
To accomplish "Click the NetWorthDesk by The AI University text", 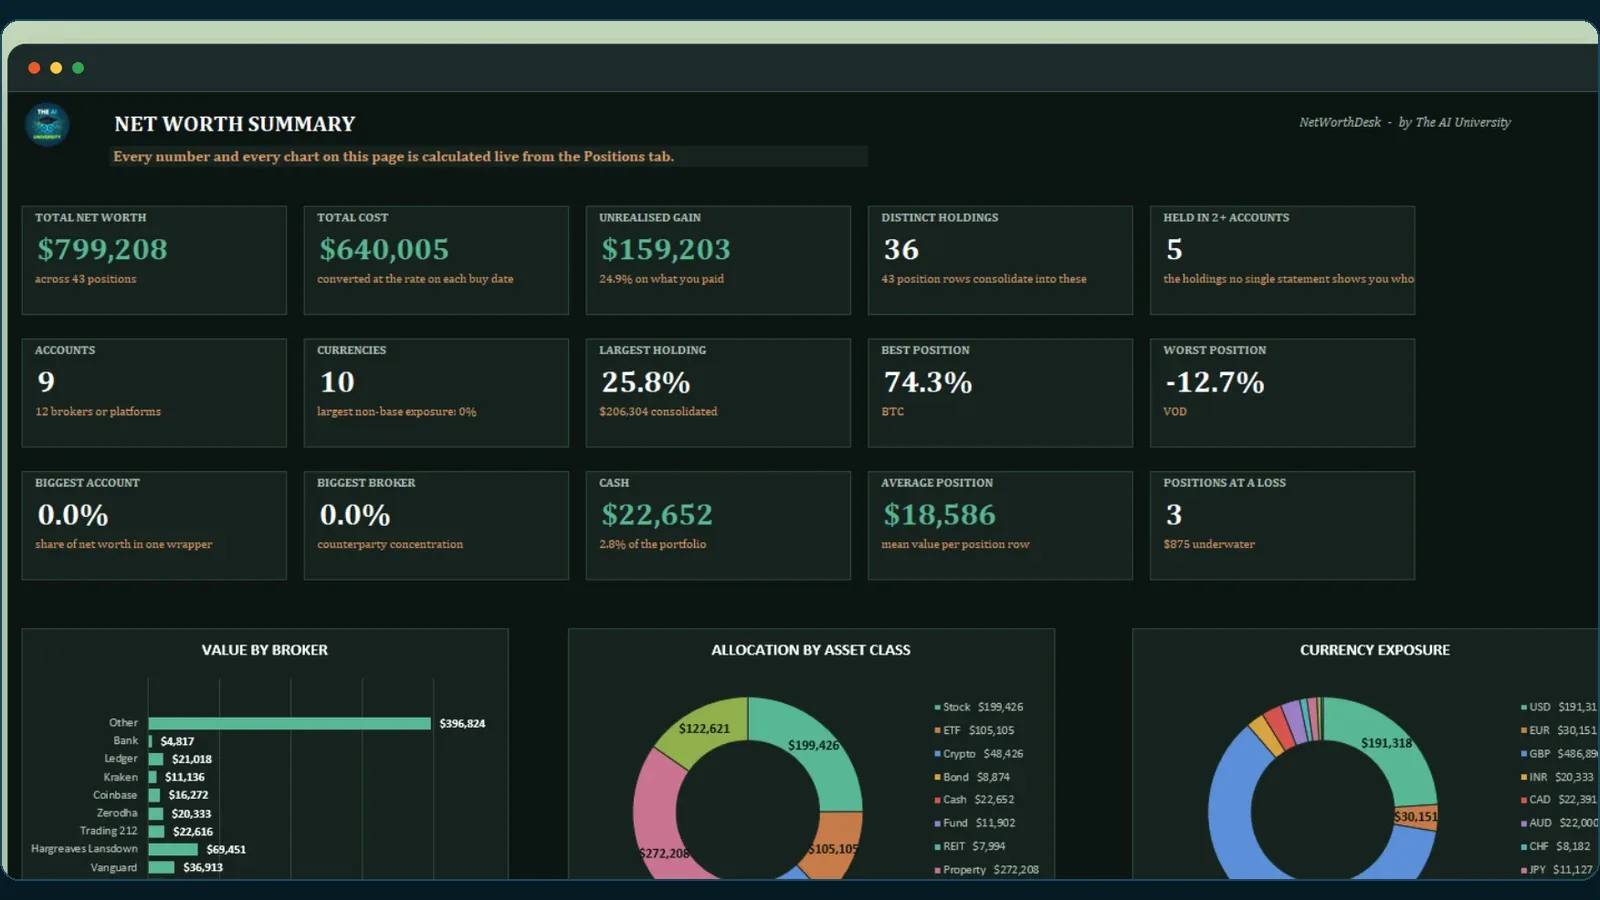I will (x=1405, y=122).
